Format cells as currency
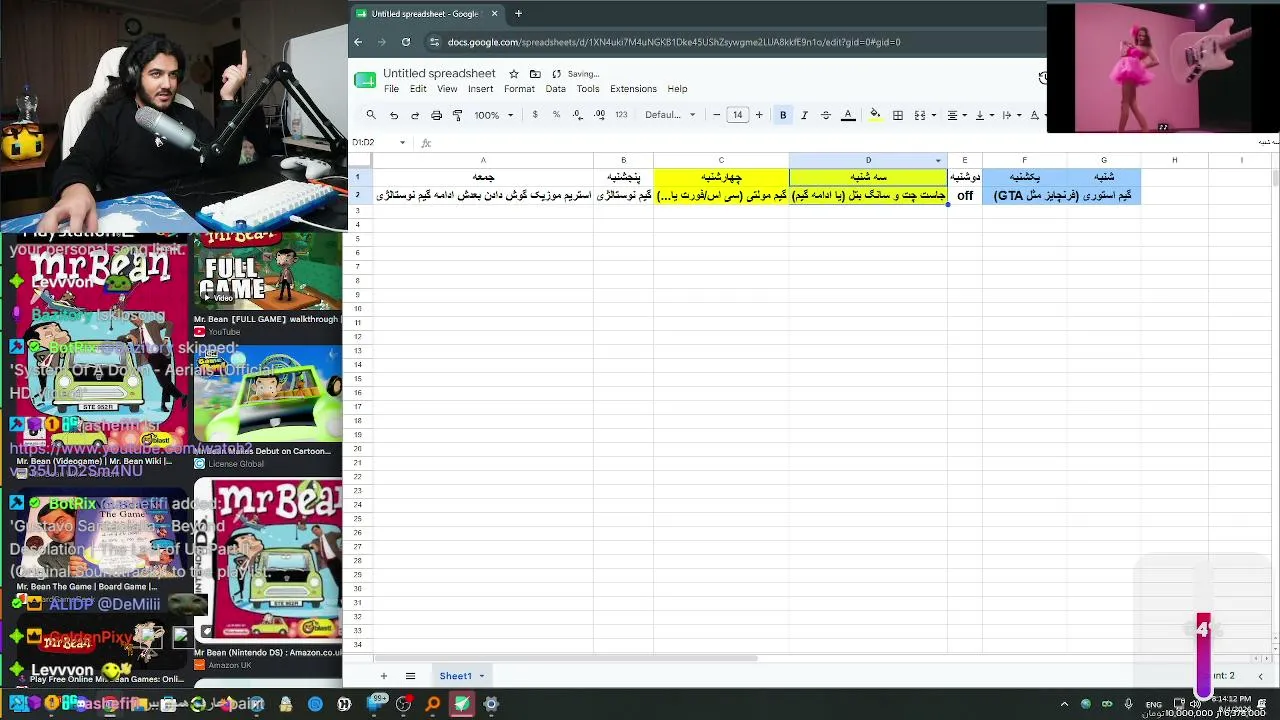1280x720 pixels. (535, 115)
